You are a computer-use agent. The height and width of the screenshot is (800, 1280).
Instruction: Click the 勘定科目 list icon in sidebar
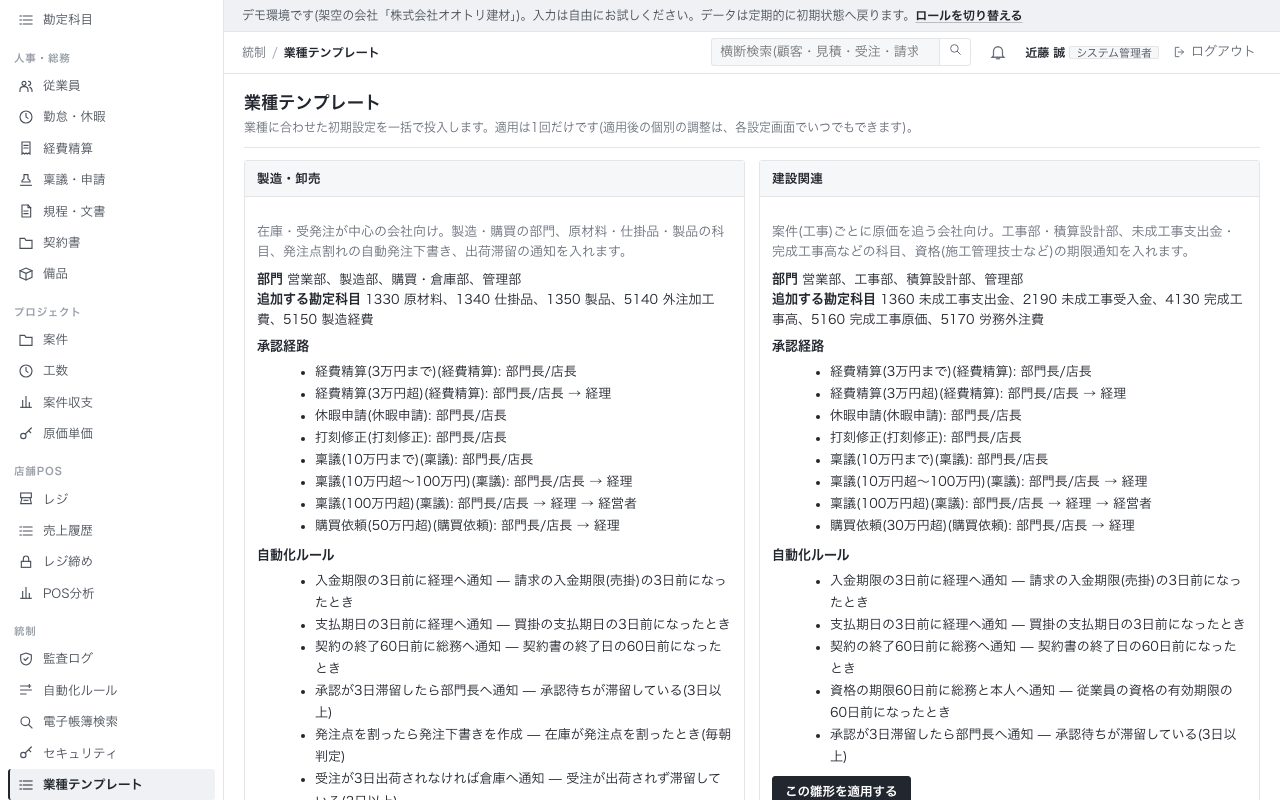click(26, 19)
